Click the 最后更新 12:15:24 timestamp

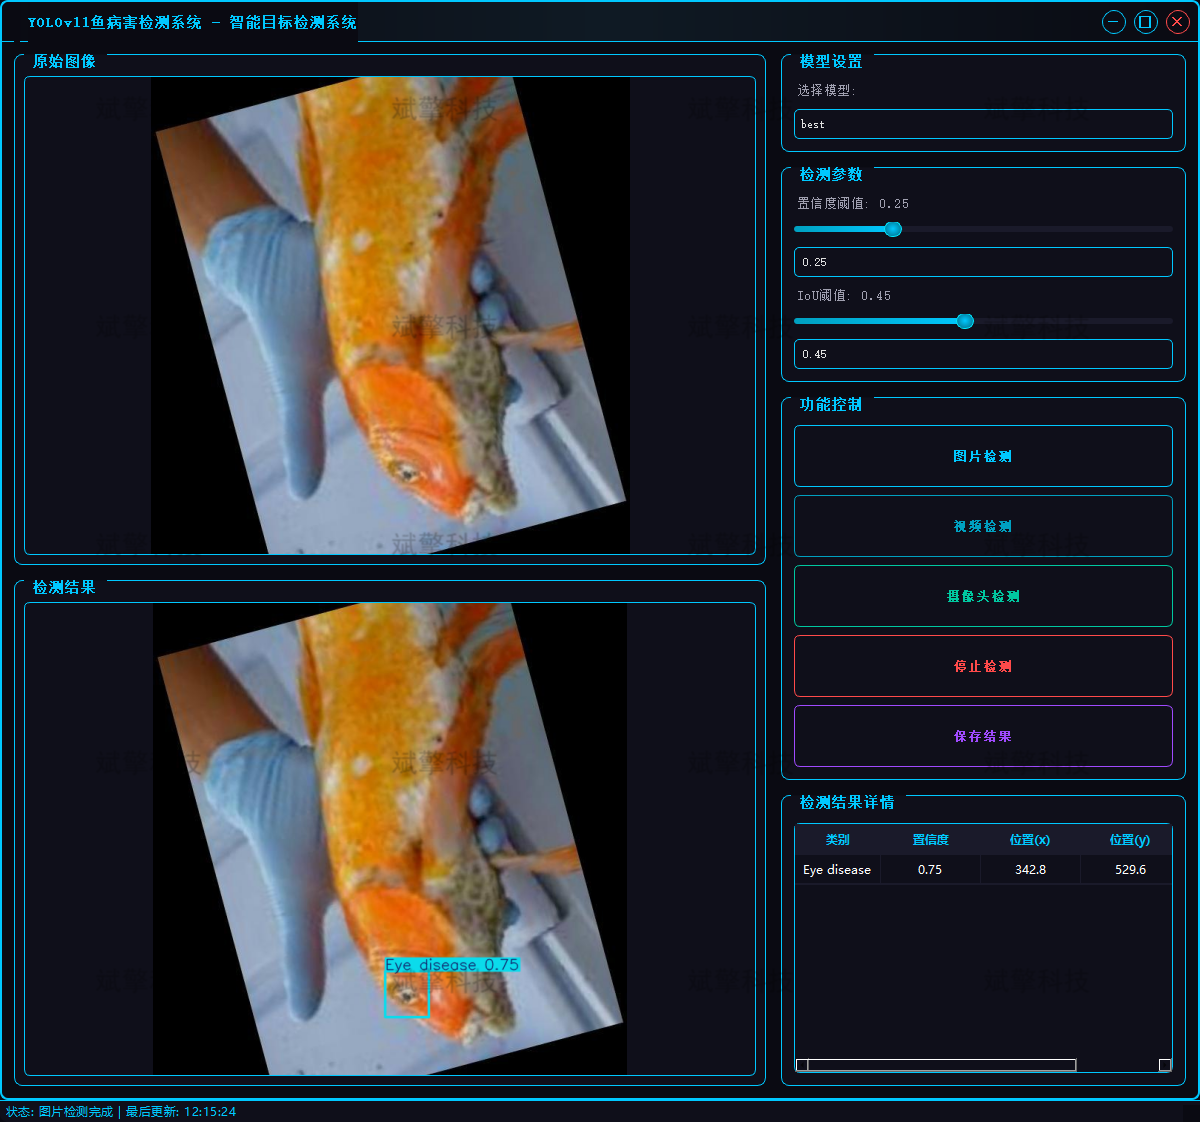click(181, 1112)
